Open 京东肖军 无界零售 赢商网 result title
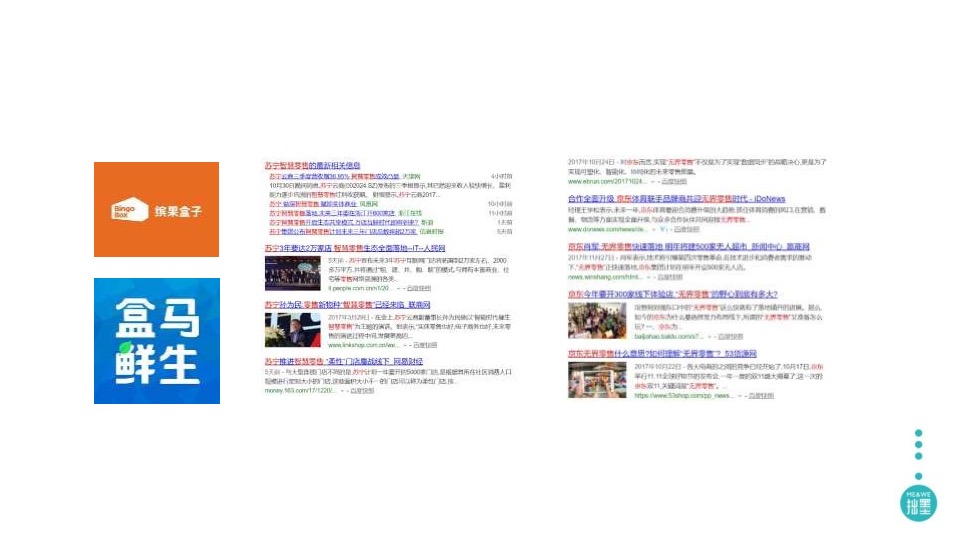Screen dimensions: 960x540 (x=688, y=246)
